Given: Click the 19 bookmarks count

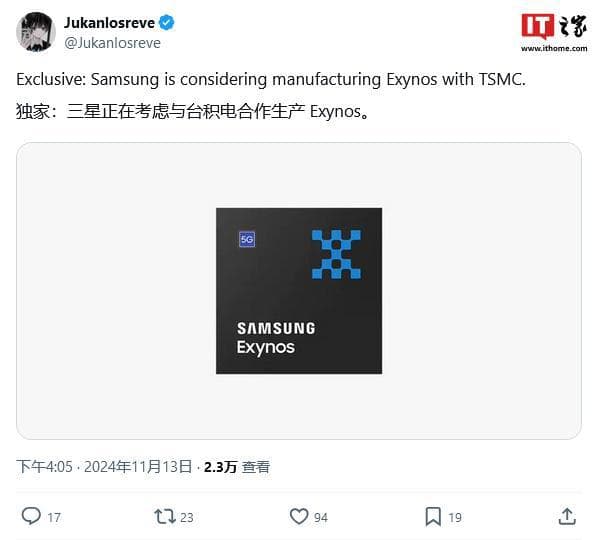Looking at the screenshot, I should (x=455, y=518).
